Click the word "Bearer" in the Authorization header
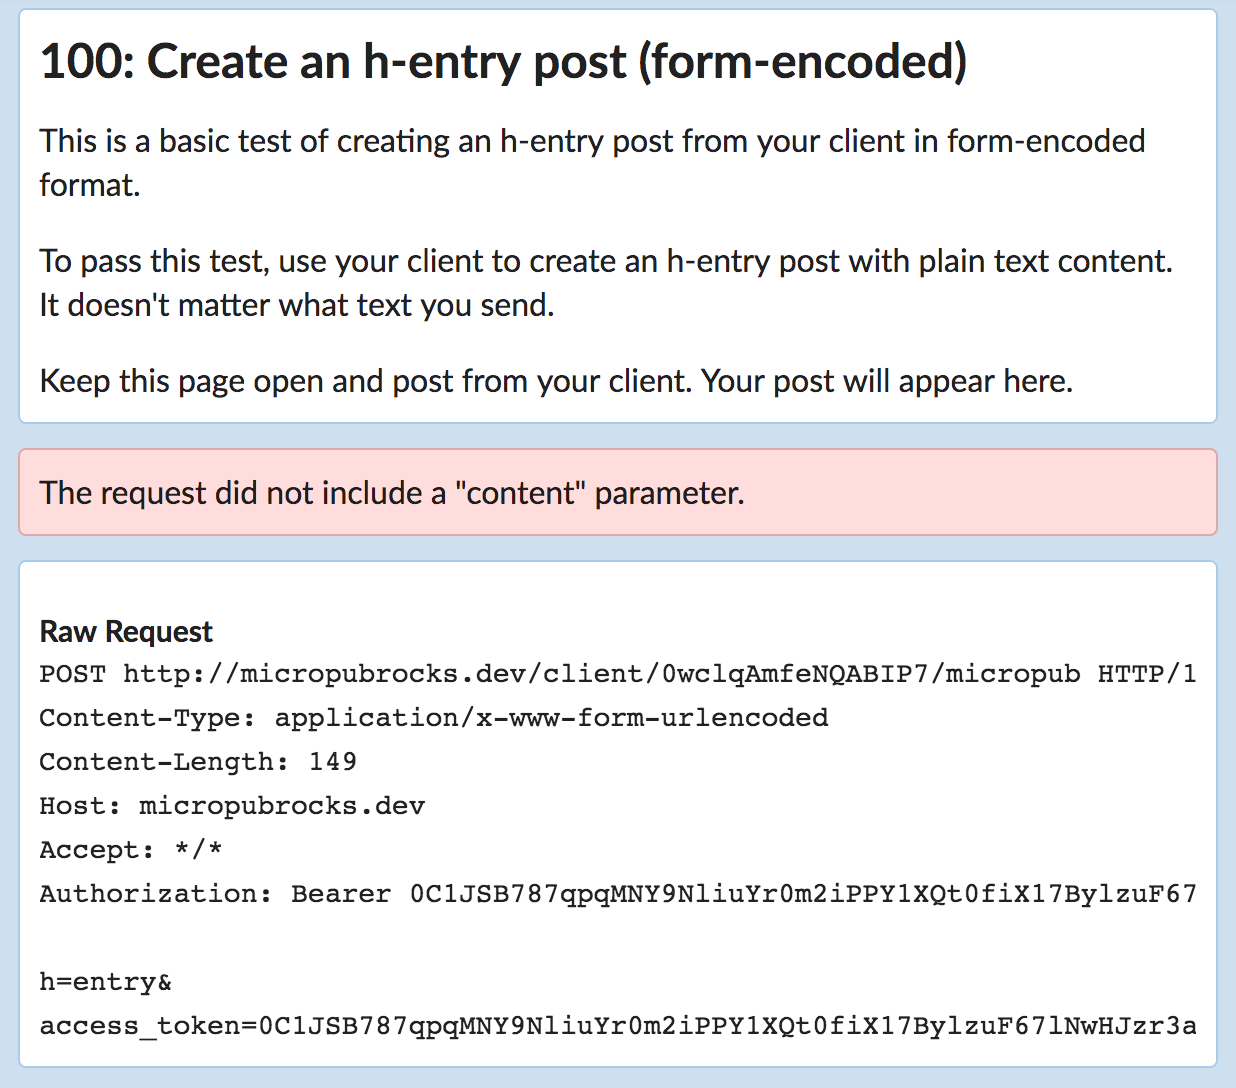 [341, 894]
